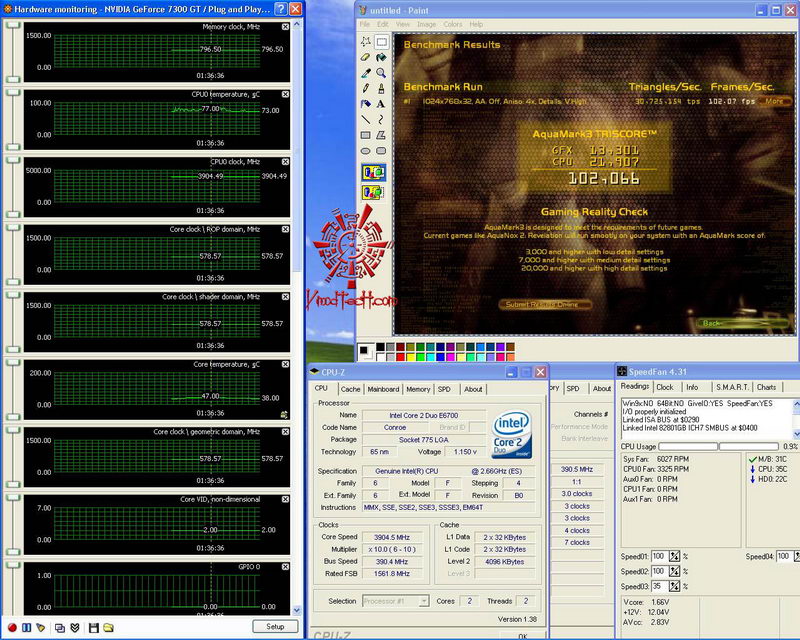
Task: Select the Ellipse shape tool
Action: [366, 151]
